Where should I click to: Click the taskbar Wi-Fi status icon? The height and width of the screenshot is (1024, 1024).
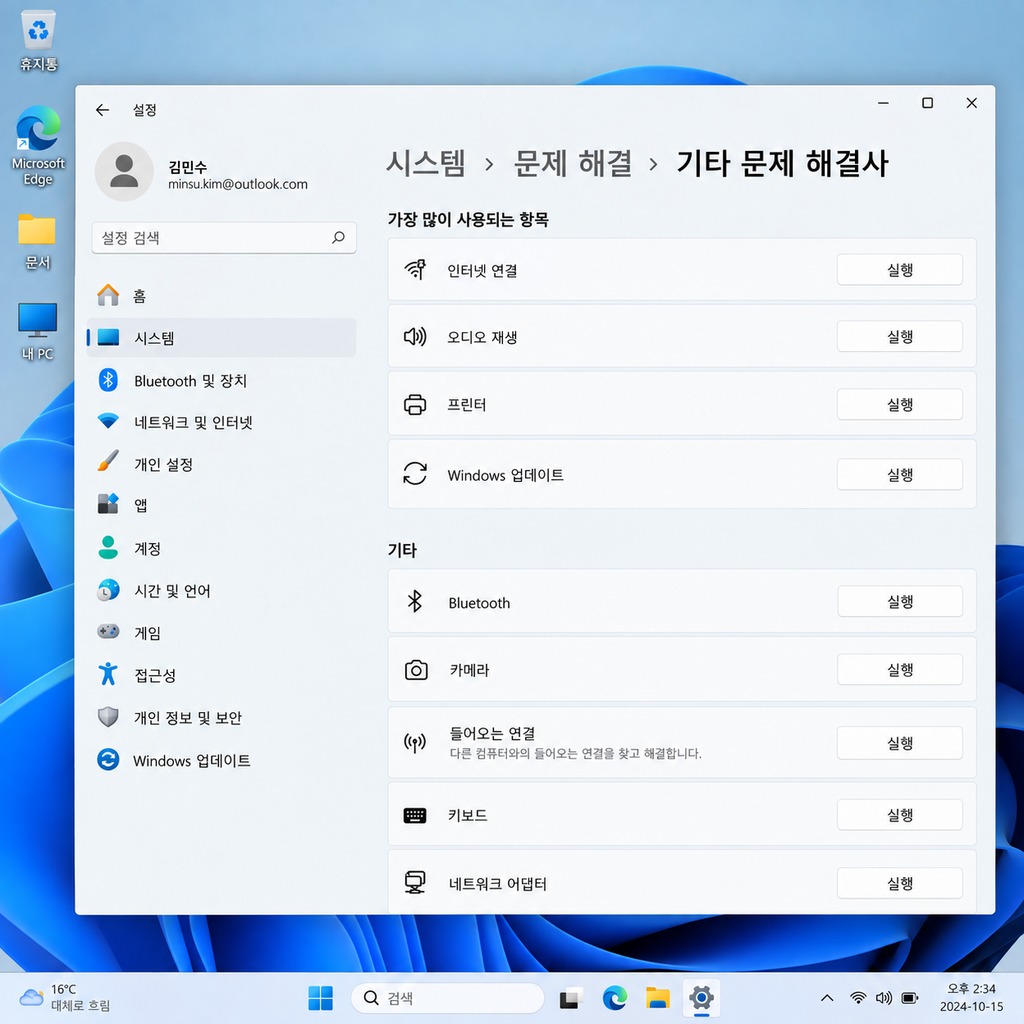[x=858, y=998]
